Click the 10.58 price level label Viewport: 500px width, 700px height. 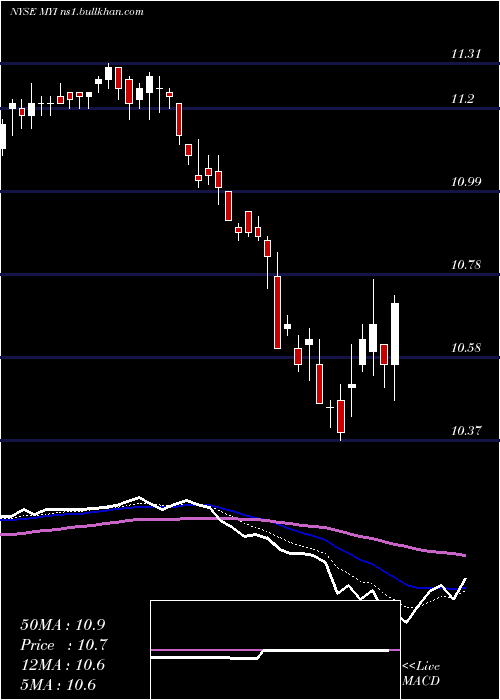[x=464, y=348]
